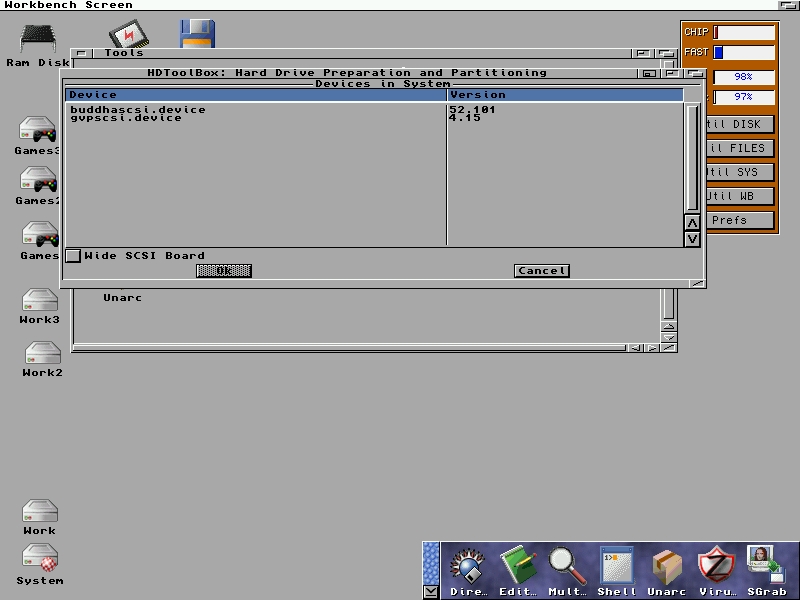Click the Tools window scroll left arrow
Image resolution: width=800 pixels, height=600 pixels.
click(x=636, y=348)
